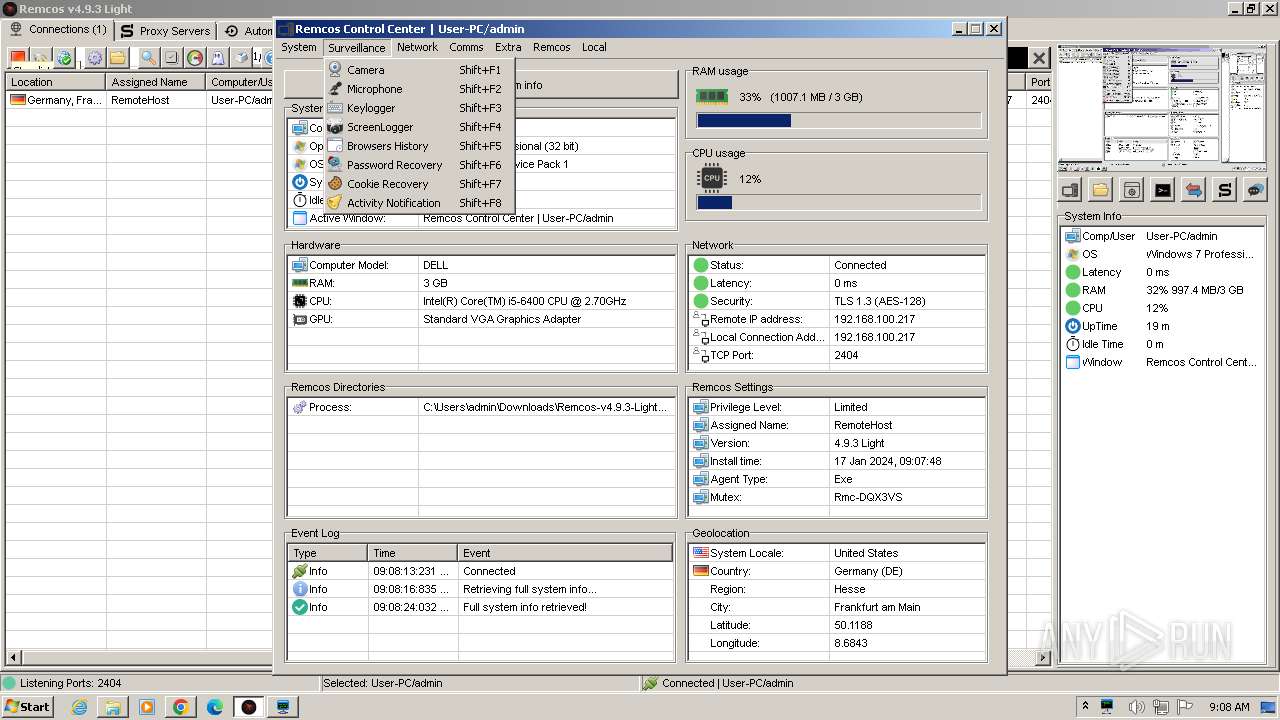The image size is (1280, 720).
Task: Click the Mutex value Rmc-DQX3VS
Action: [x=868, y=497]
